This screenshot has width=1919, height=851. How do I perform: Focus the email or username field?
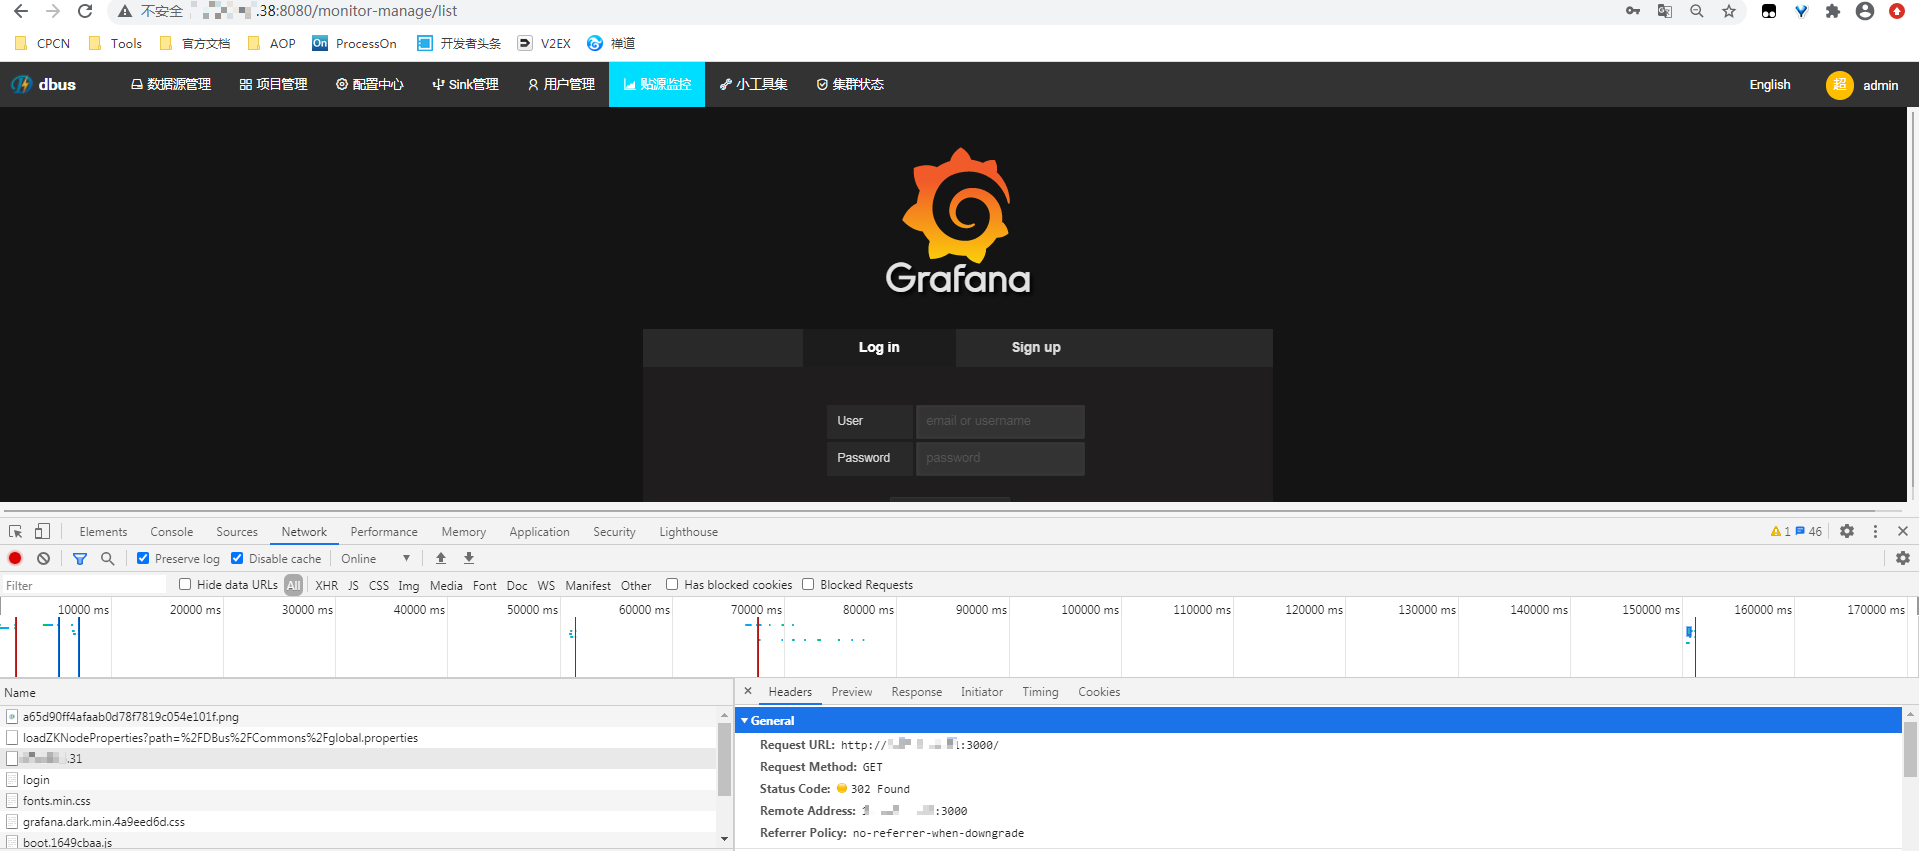pos(1000,421)
